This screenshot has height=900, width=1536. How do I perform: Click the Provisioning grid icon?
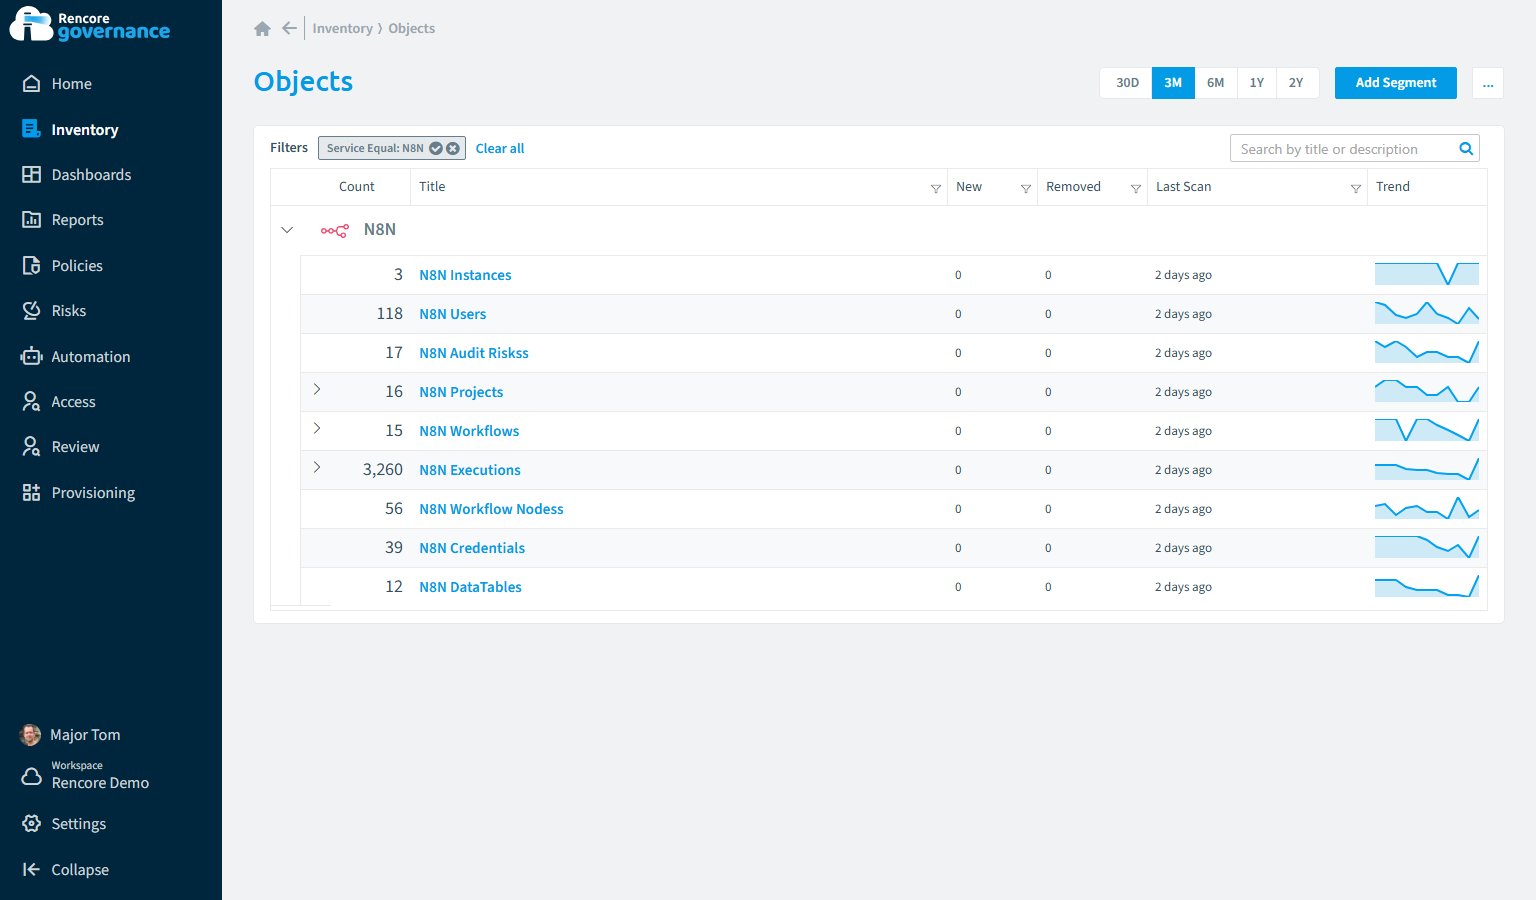click(32, 492)
